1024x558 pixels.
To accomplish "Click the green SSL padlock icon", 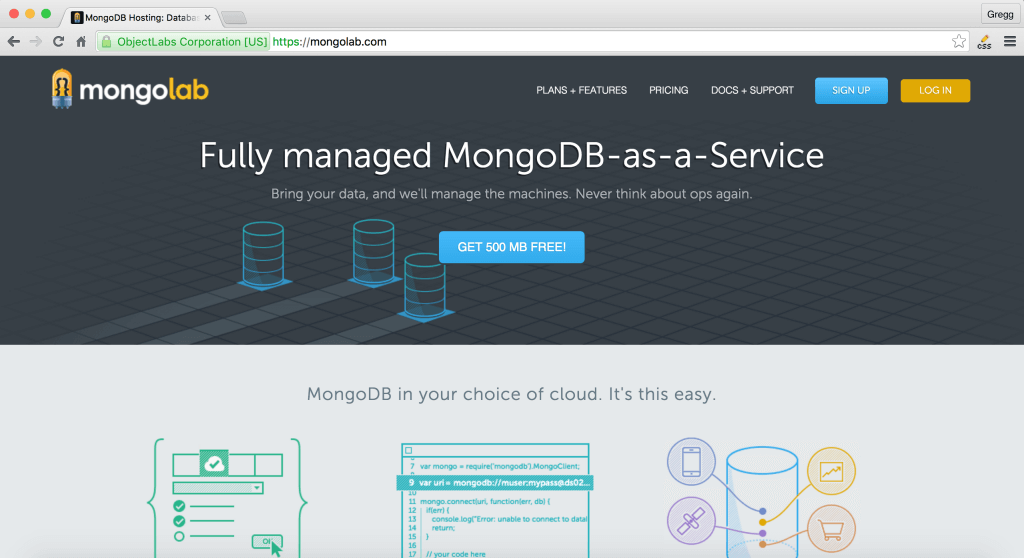I will tap(106, 42).
